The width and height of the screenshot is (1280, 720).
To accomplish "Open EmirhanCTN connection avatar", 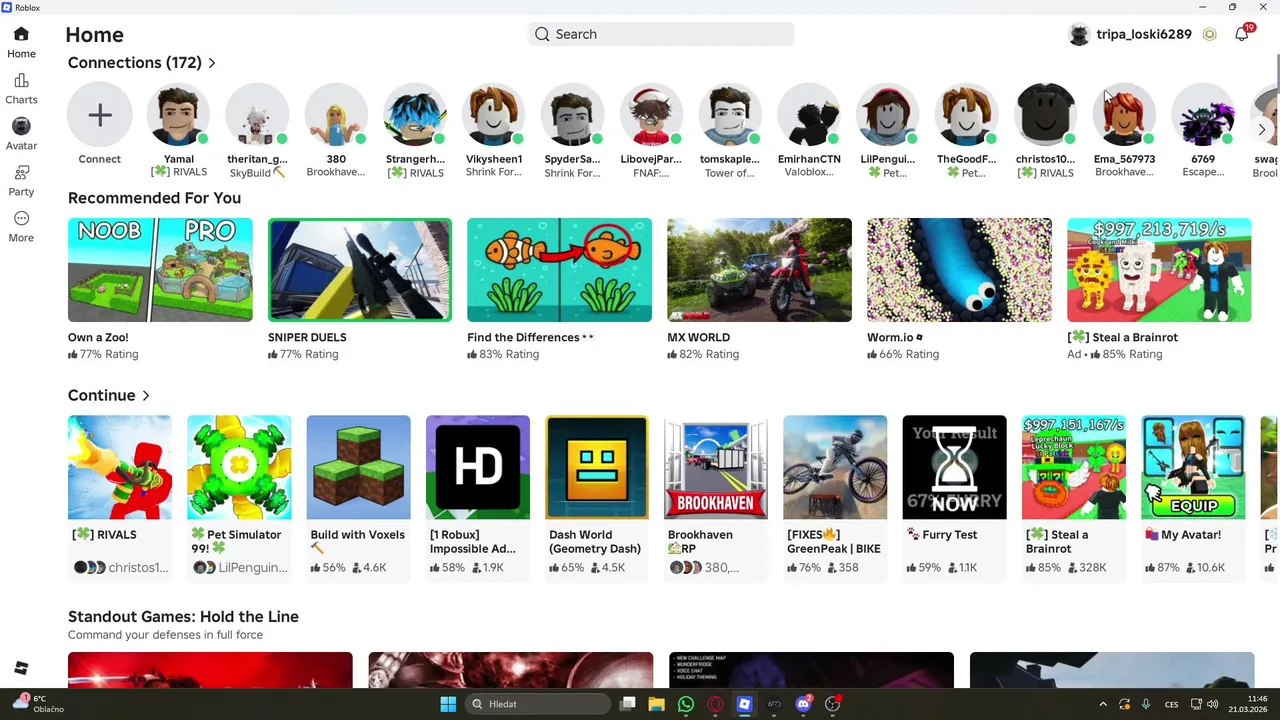I will point(809,115).
